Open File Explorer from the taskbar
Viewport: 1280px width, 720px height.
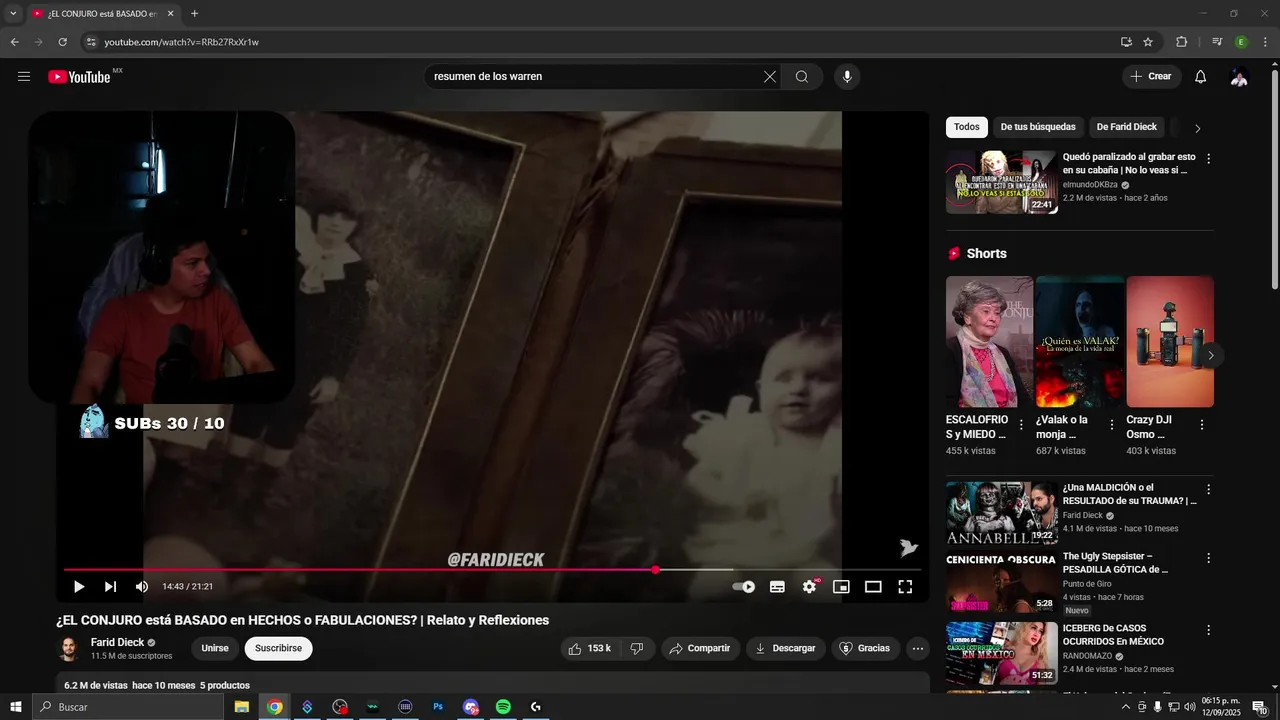pyautogui.click(x=242, y=707)
